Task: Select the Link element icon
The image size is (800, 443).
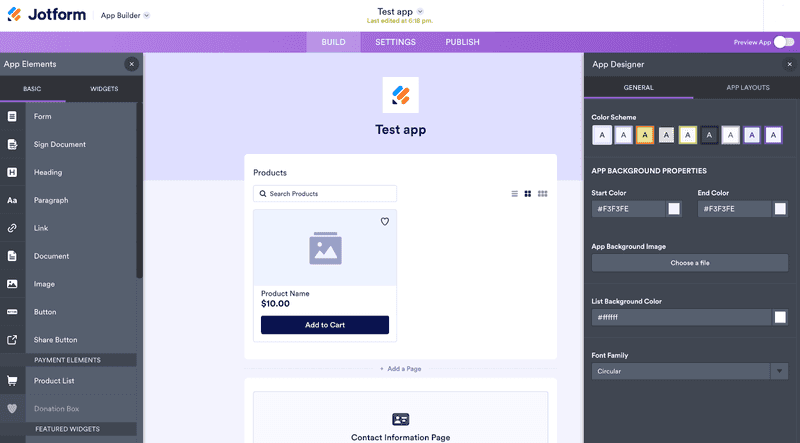Action: click(12, 228)
